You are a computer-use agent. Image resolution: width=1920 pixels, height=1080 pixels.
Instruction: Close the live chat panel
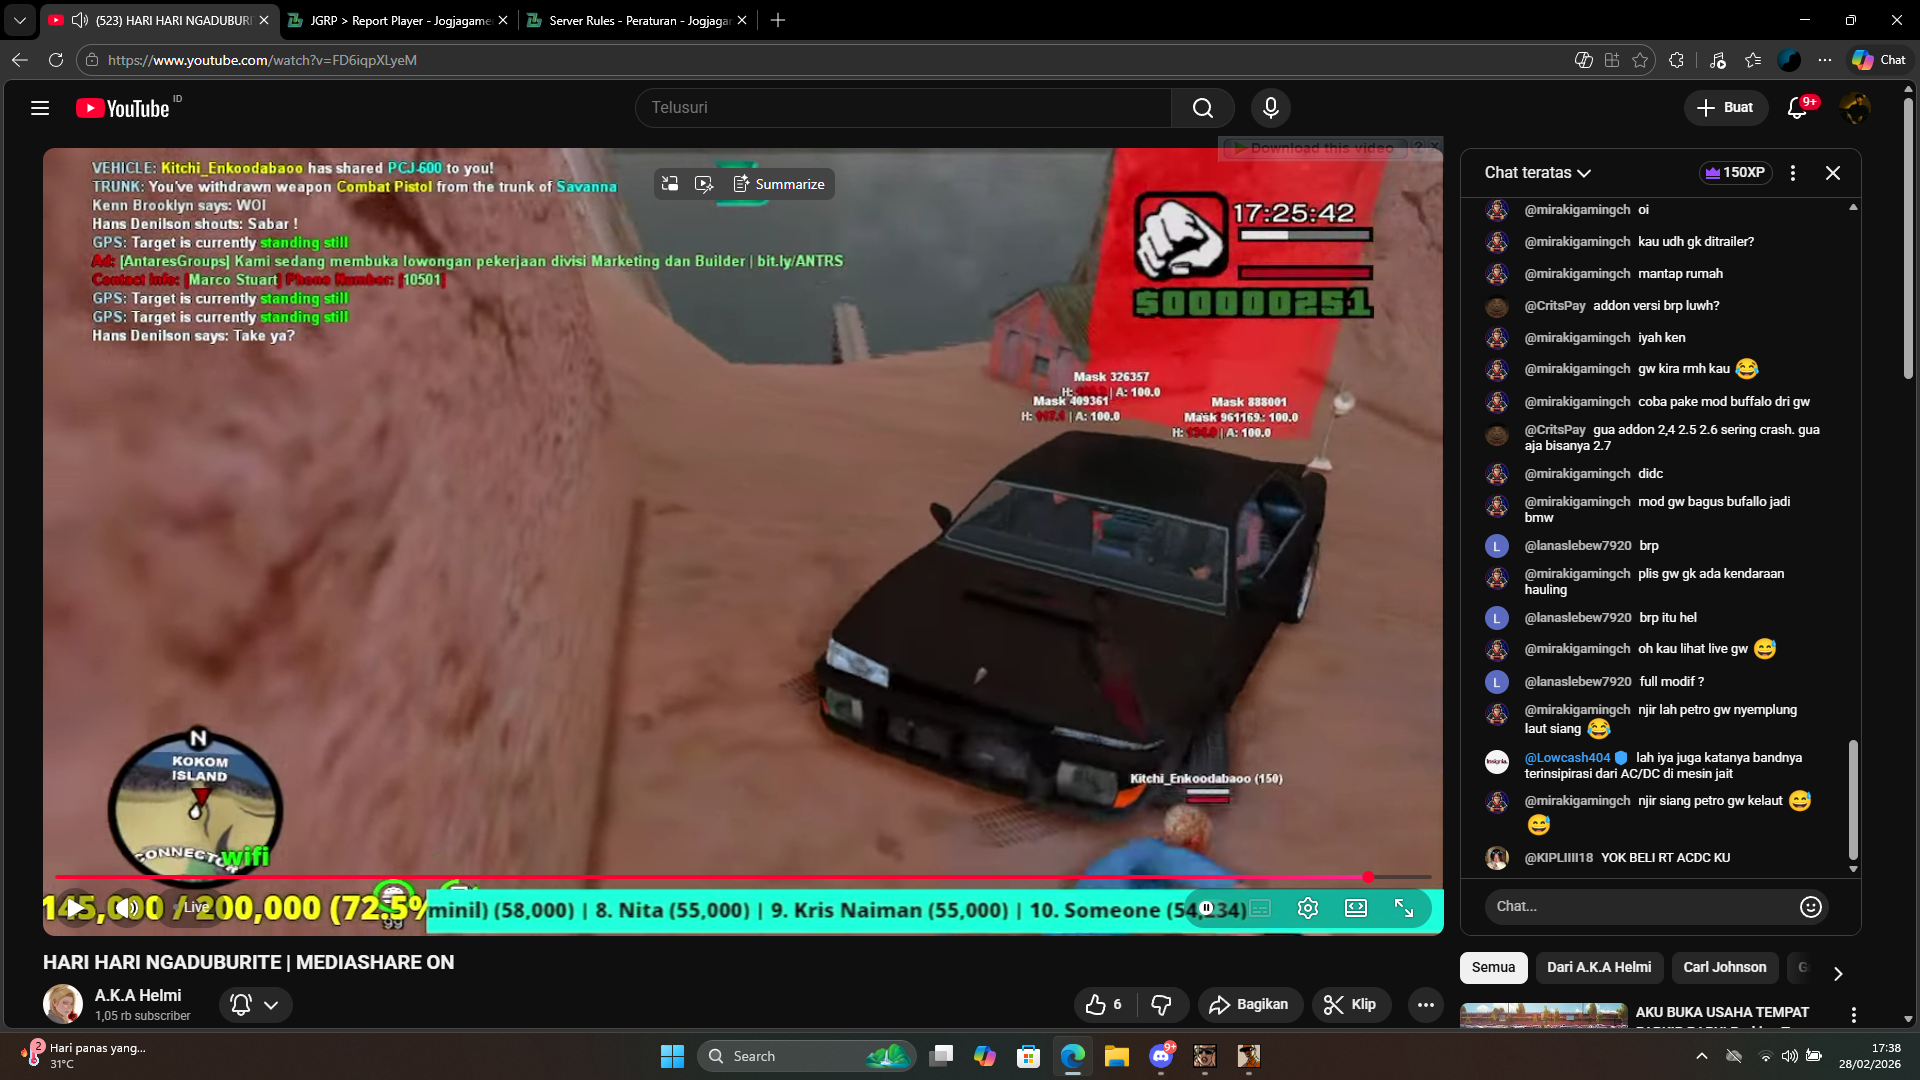[x=1833, y=173]
